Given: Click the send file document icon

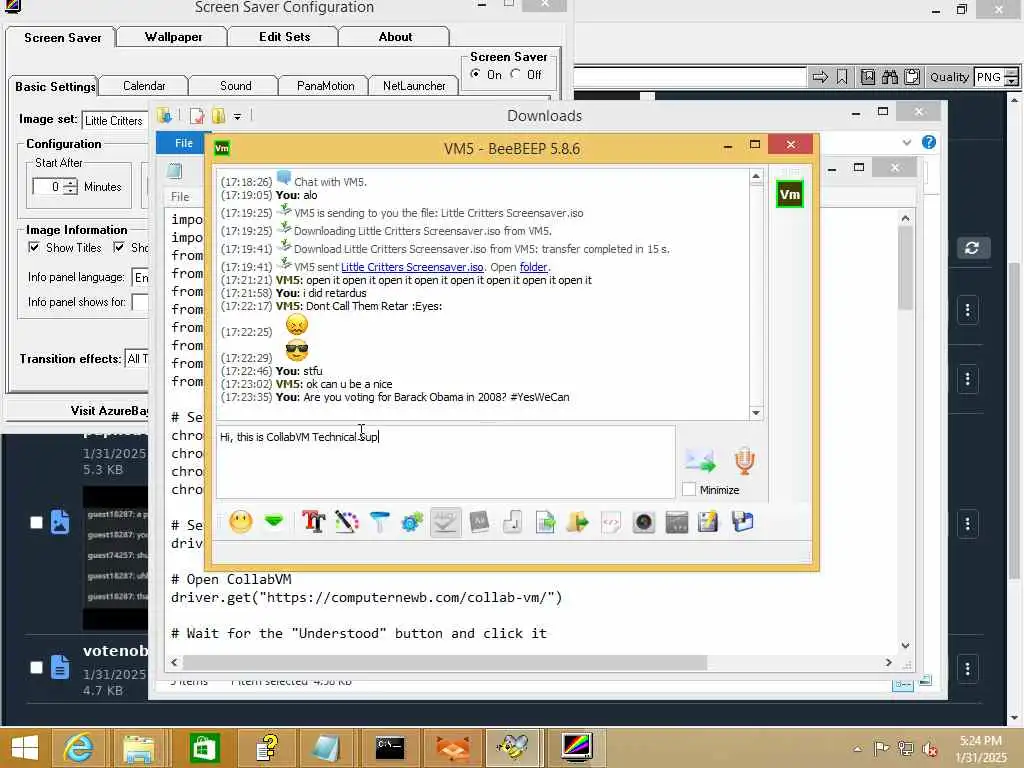Looking at the screenshot, I should (545, 522).
